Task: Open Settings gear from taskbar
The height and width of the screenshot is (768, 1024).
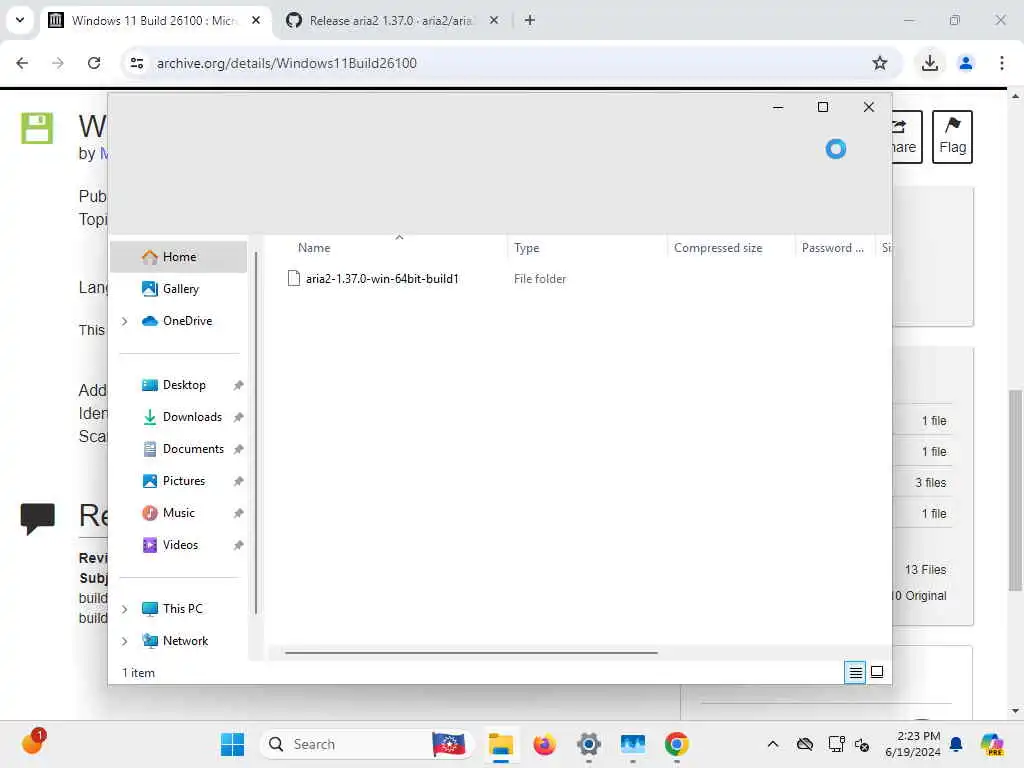Action: (588, 744)
